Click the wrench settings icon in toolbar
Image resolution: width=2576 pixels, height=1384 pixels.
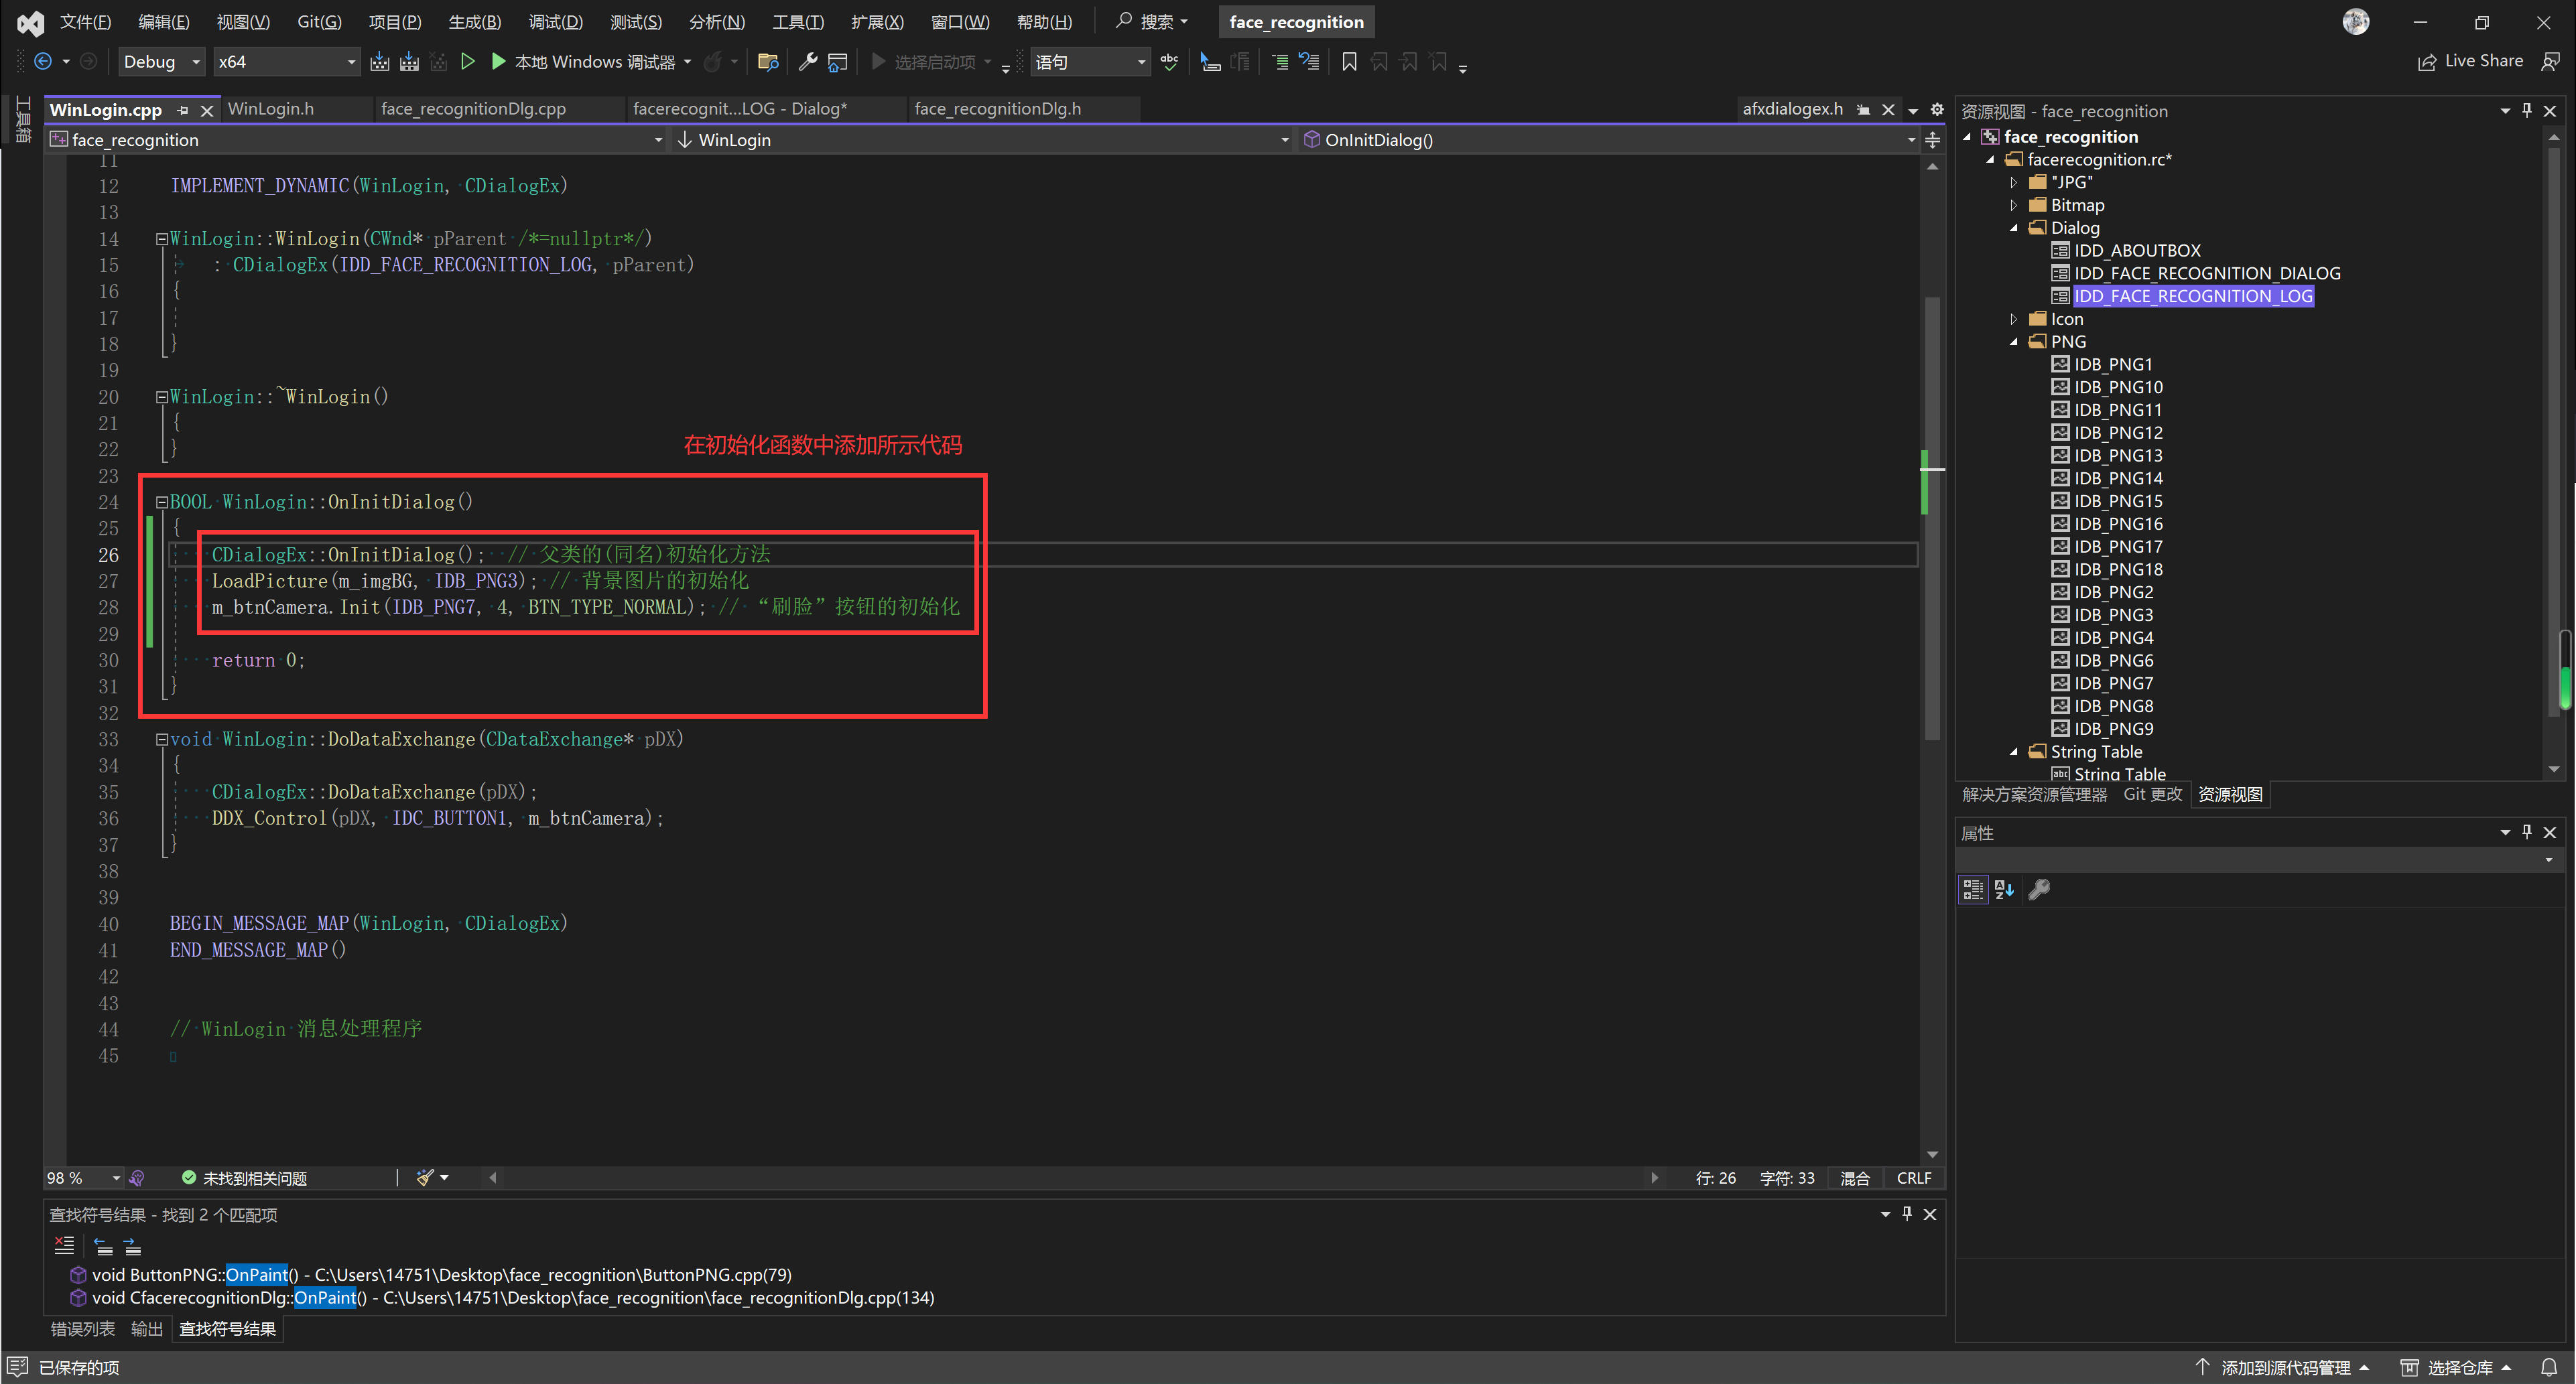tap(808, 62)
